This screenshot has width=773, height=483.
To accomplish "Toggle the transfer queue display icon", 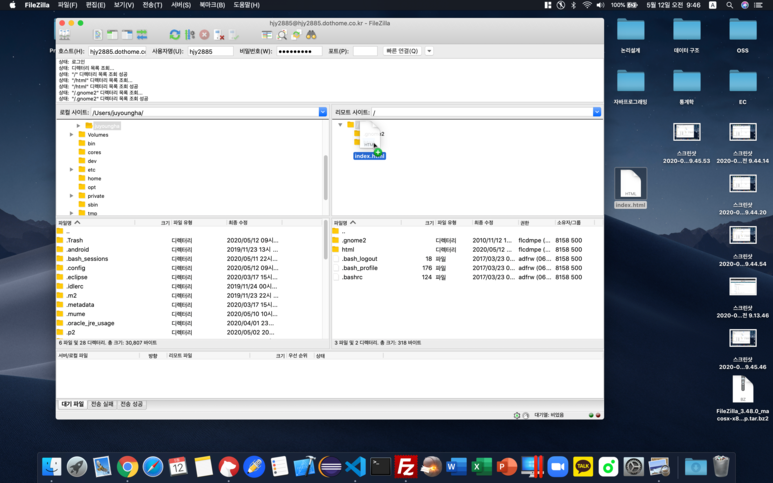I will (x=142, y=35).
